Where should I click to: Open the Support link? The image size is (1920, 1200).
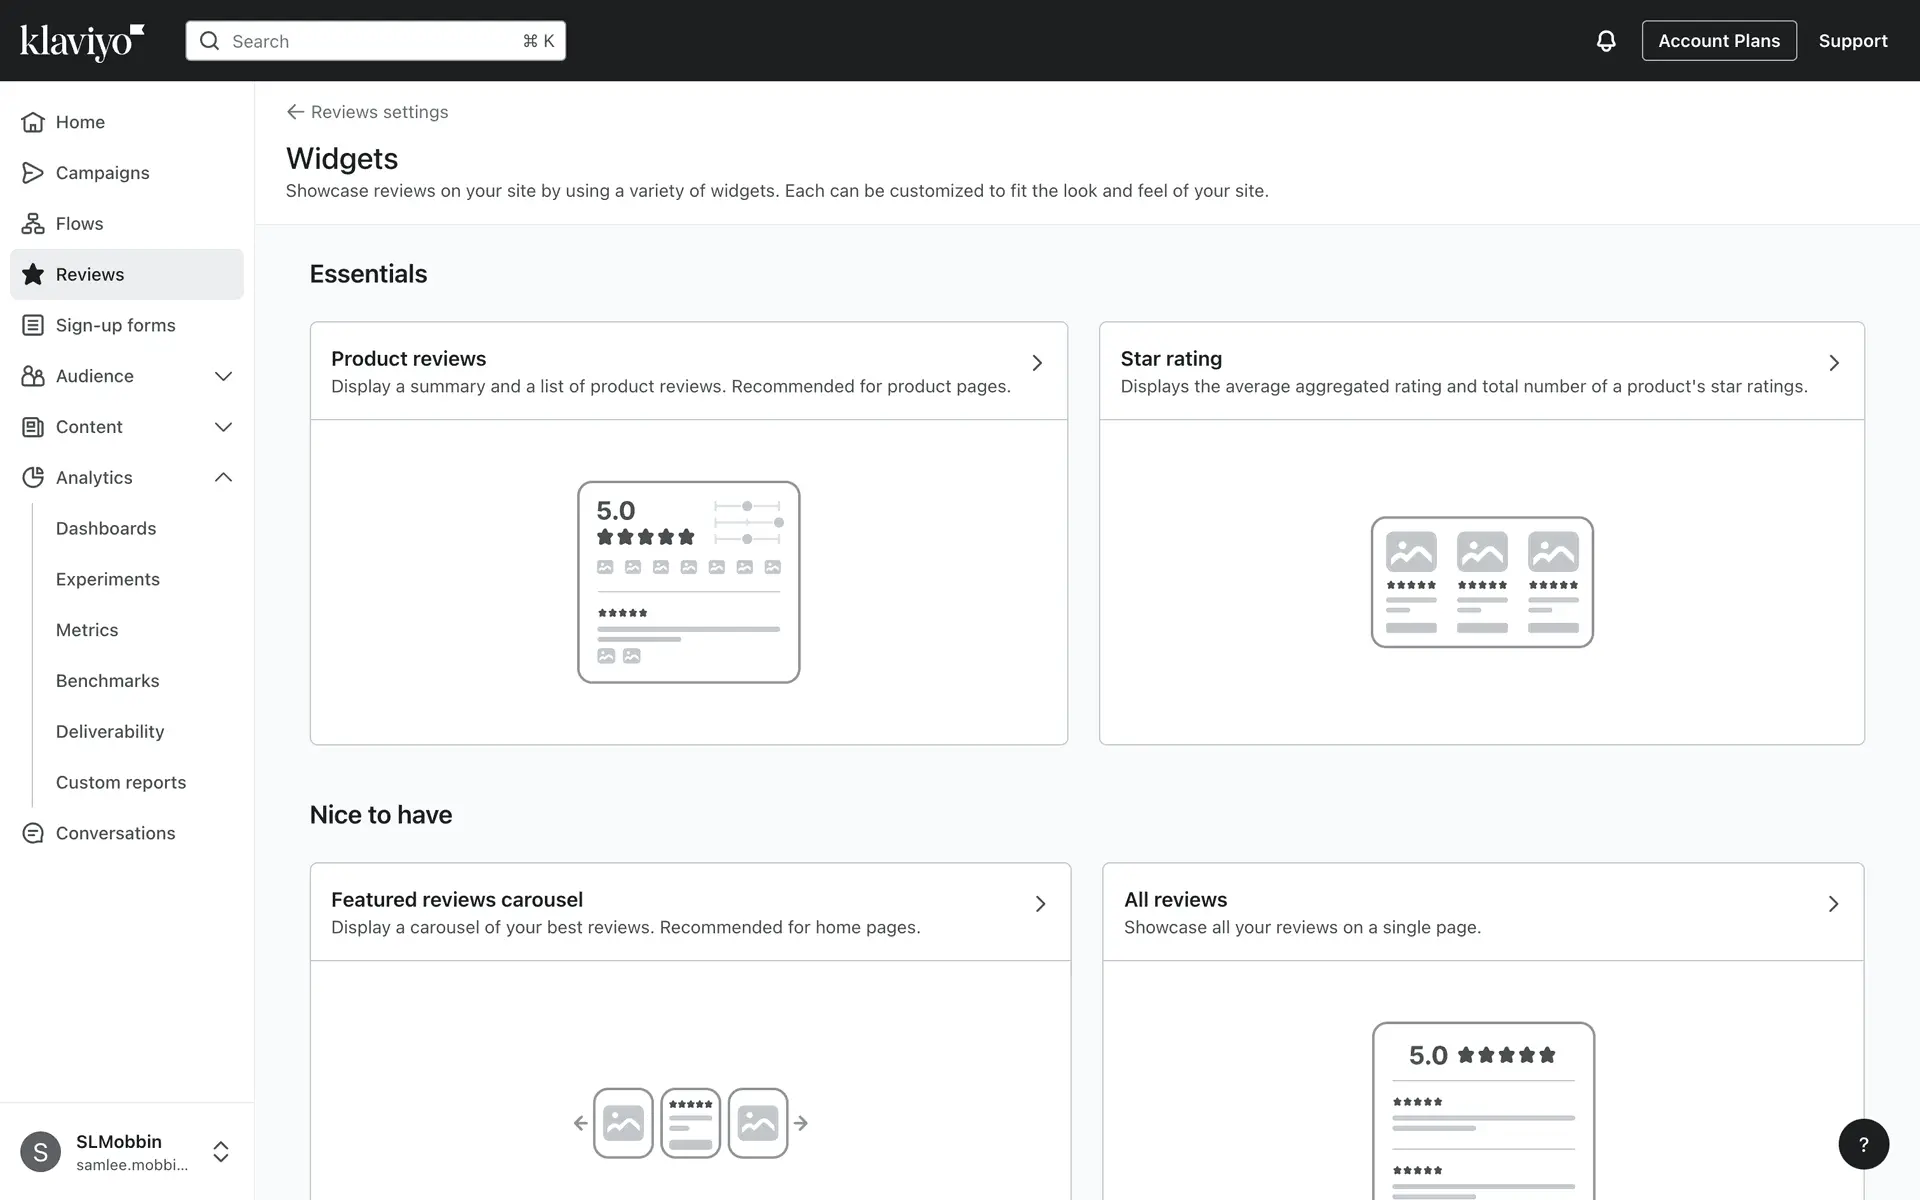1852,41
